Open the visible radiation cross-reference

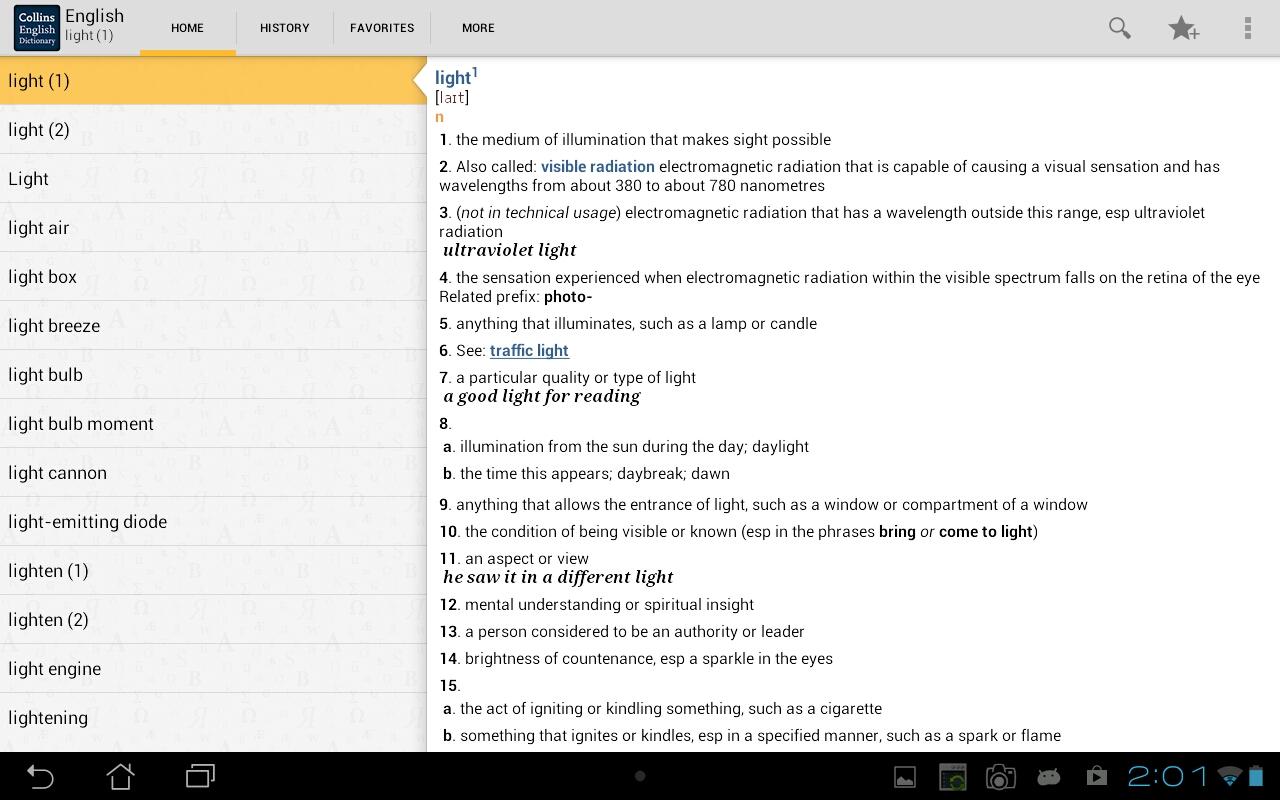pyautogui.click(x=597, y=166)
